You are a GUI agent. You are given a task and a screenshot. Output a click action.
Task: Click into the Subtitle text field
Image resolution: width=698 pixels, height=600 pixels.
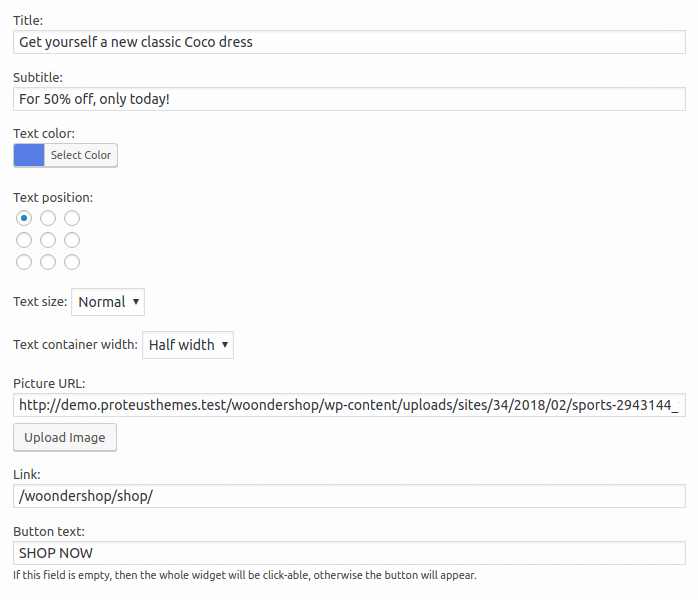click(349, 99)
